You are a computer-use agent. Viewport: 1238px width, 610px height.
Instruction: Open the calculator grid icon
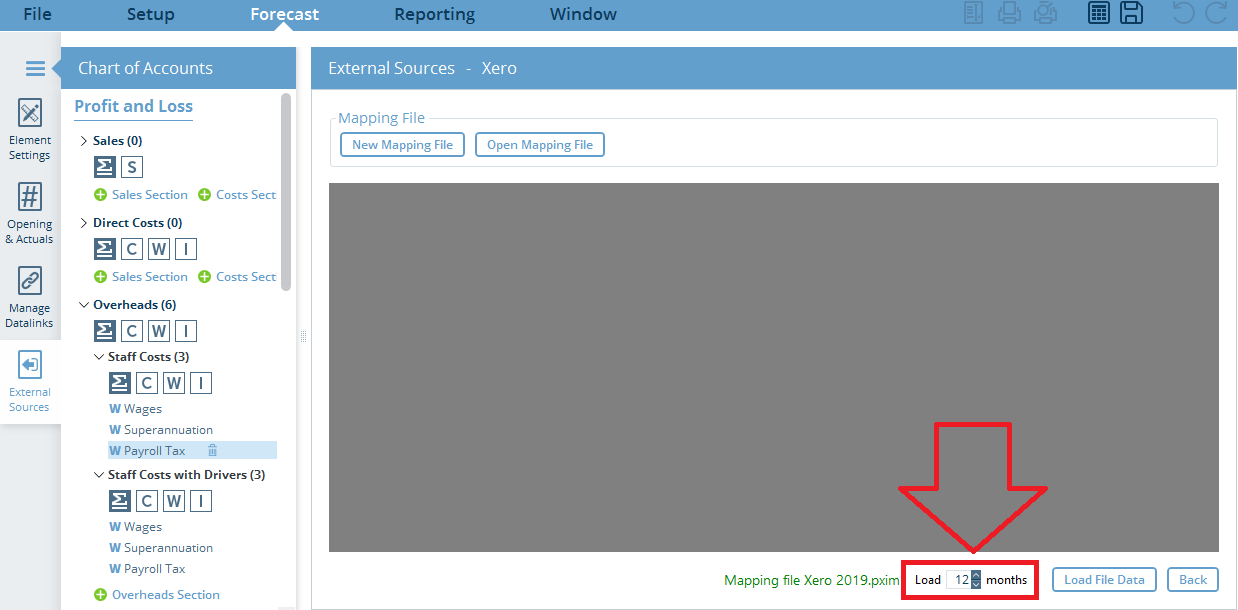point(1098,14)
